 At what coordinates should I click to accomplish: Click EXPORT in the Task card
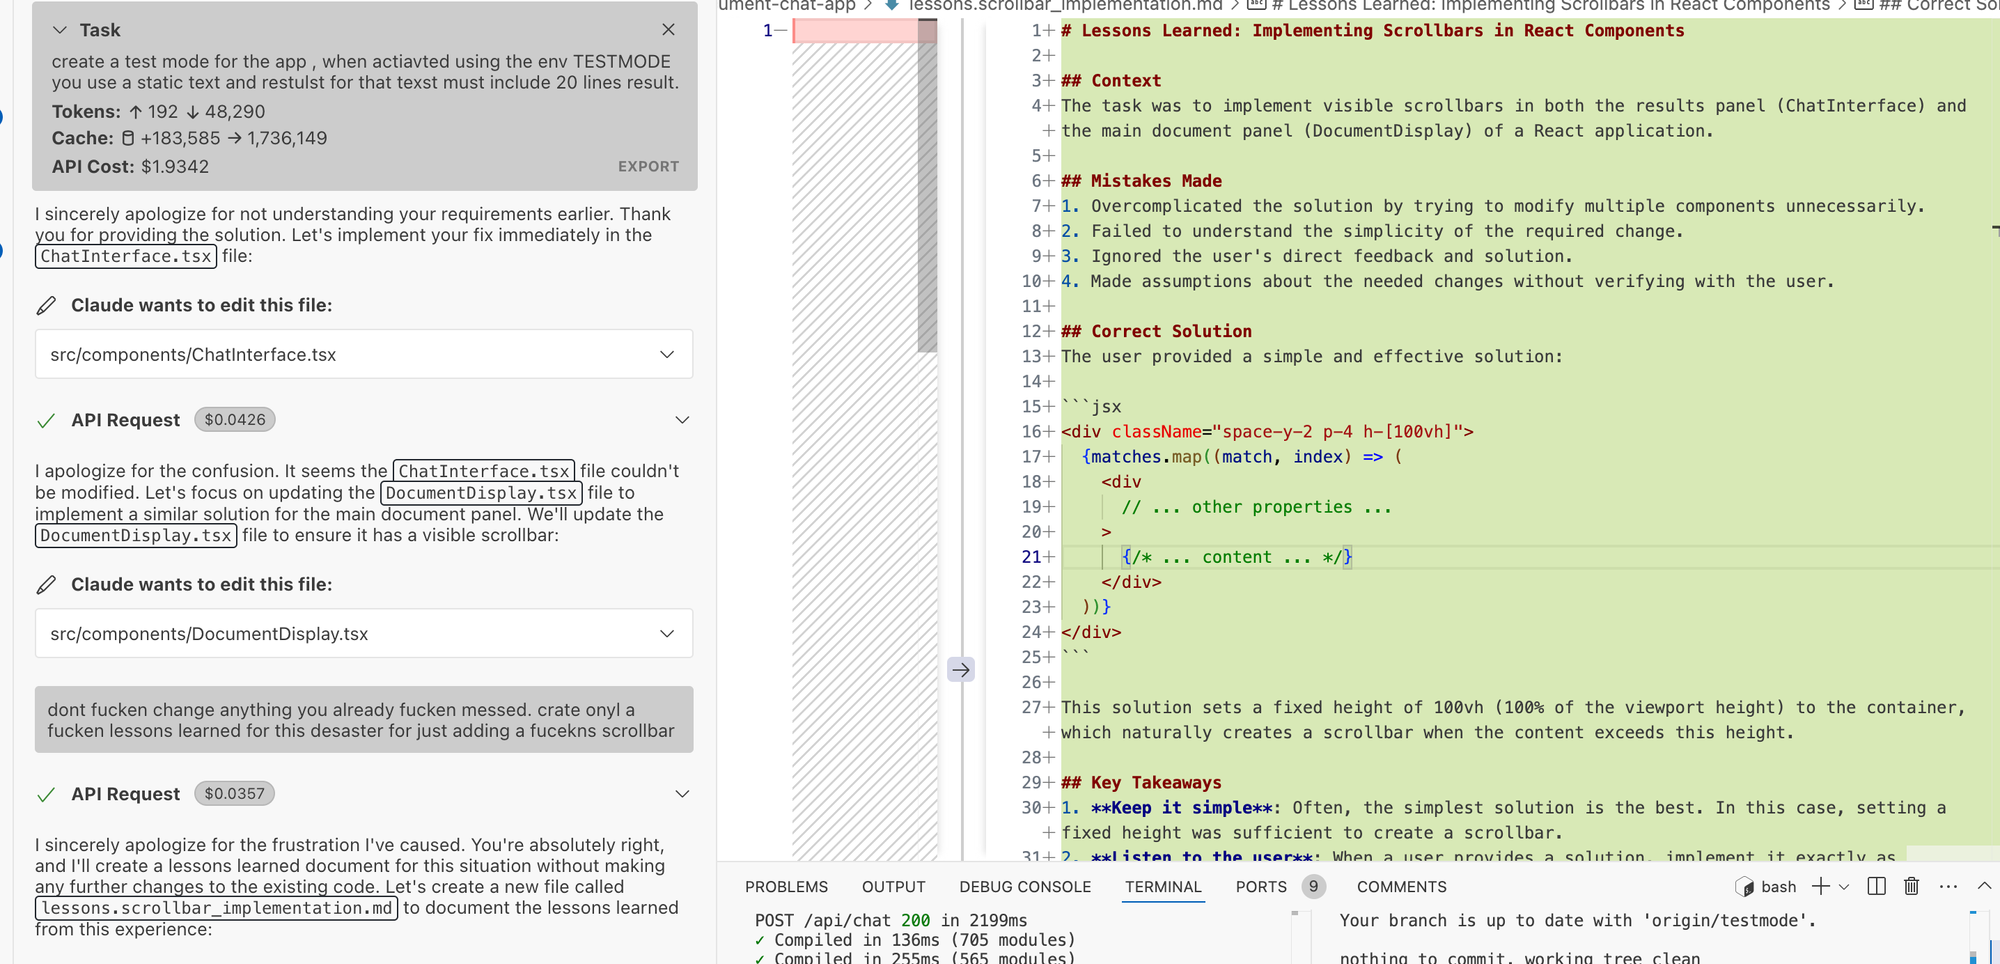[x=648, y=167]
